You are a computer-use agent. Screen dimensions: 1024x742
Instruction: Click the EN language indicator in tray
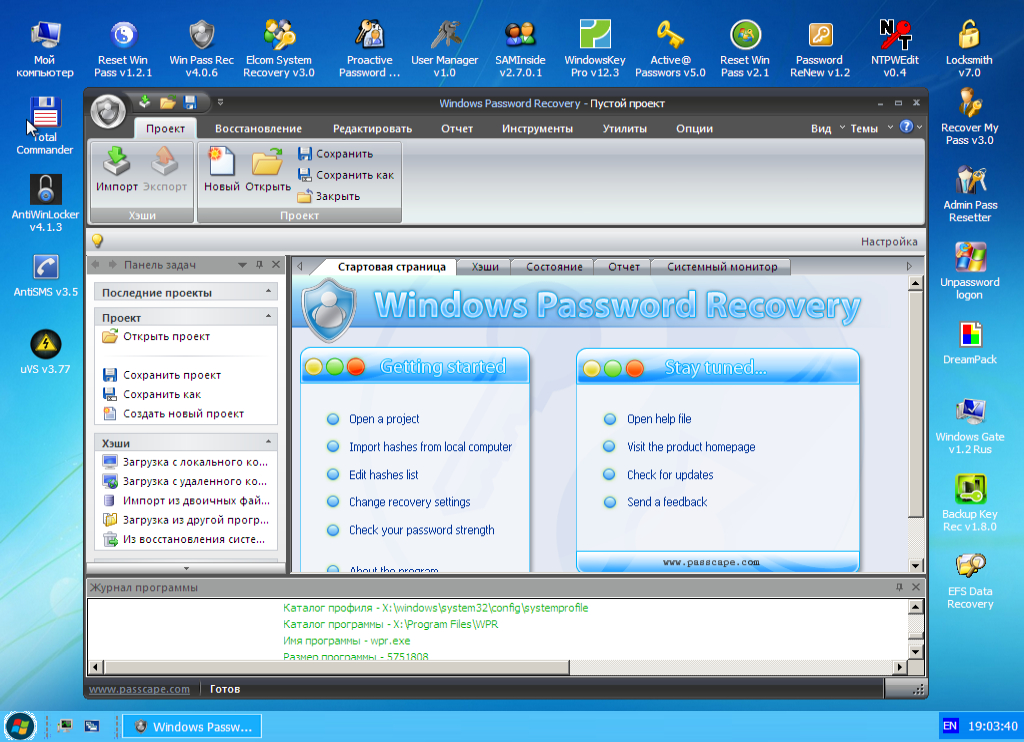[950, 726]
